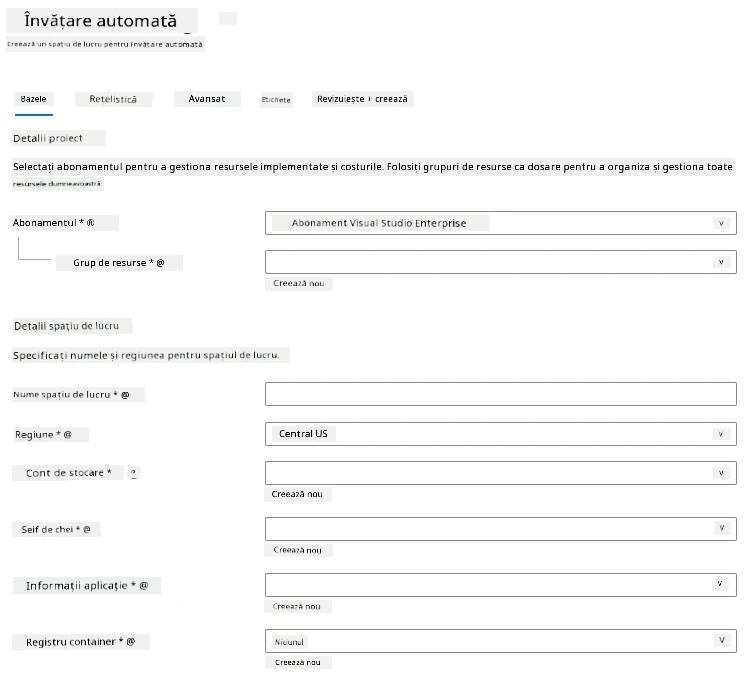746x677 pixels.
Task: Switch to the Rețelistică tab
Action: coord(113,99)
